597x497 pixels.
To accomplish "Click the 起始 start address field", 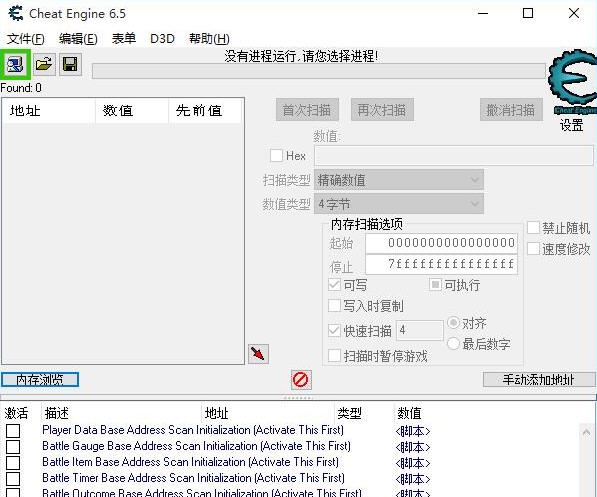I will [x=441, y=243].
